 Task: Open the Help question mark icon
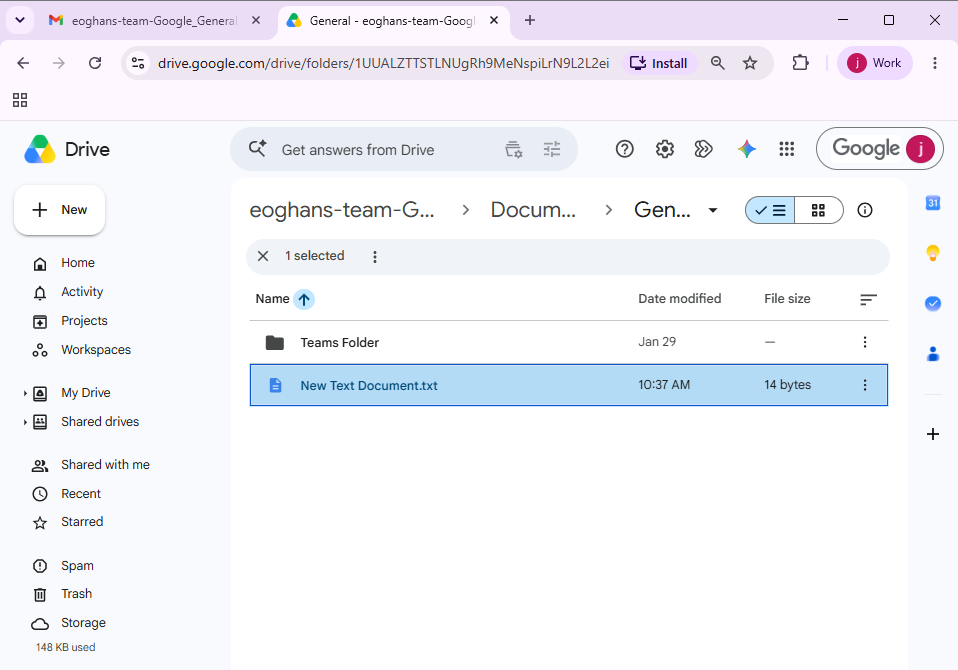coord(624,149)
